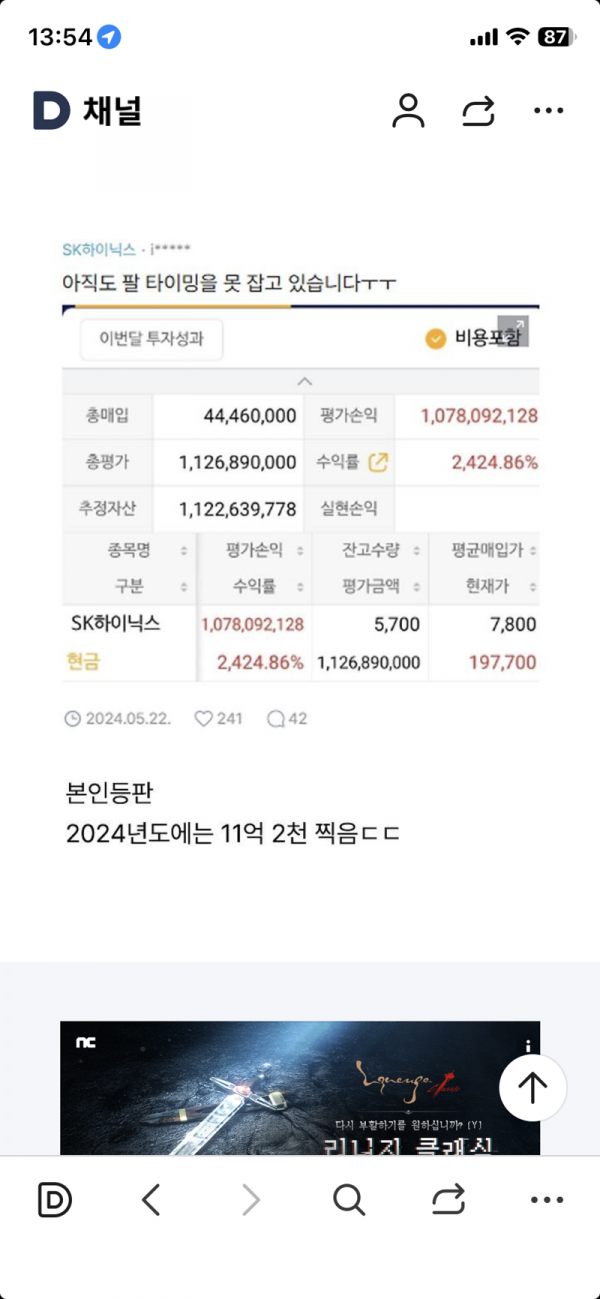600x1299 pixels.
Task: Tap the Daum home icon in bottom bar
Action: click(54, 1199)
